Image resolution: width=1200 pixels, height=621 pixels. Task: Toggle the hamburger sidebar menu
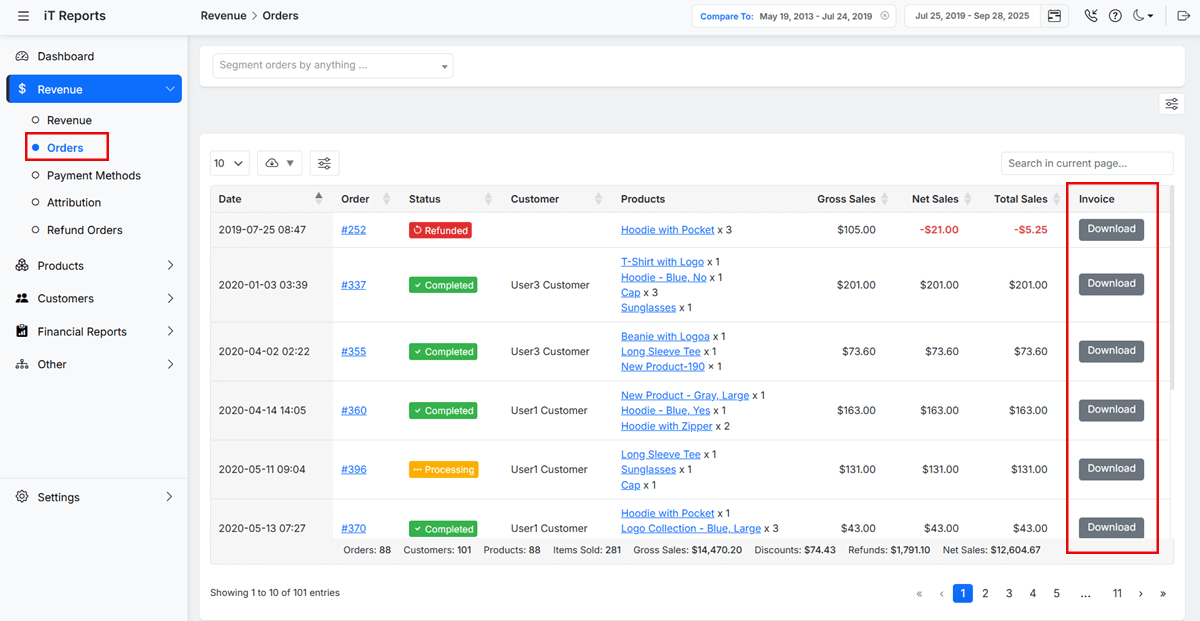[23, 16]
